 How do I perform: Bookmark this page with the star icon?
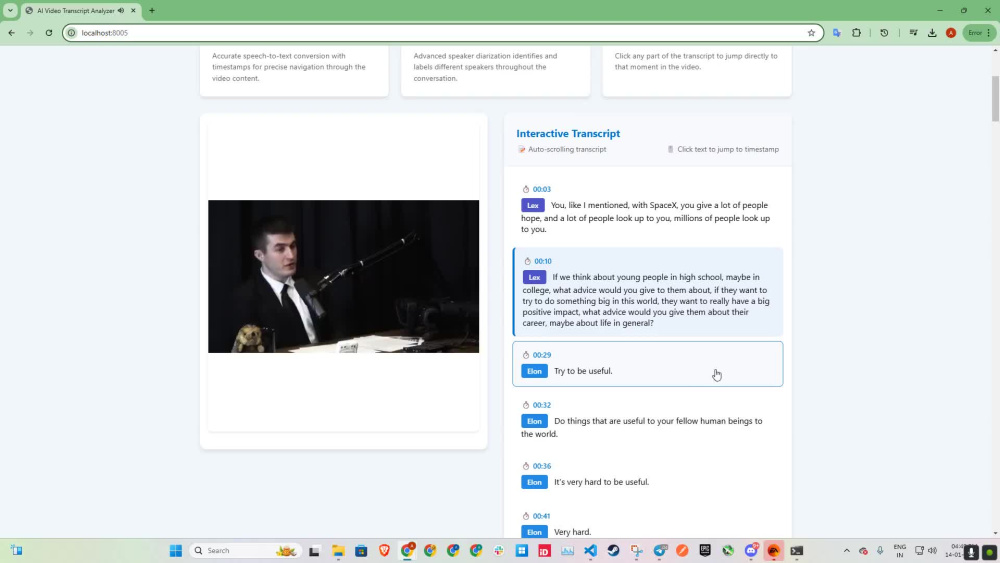click(x=811, y=33)
